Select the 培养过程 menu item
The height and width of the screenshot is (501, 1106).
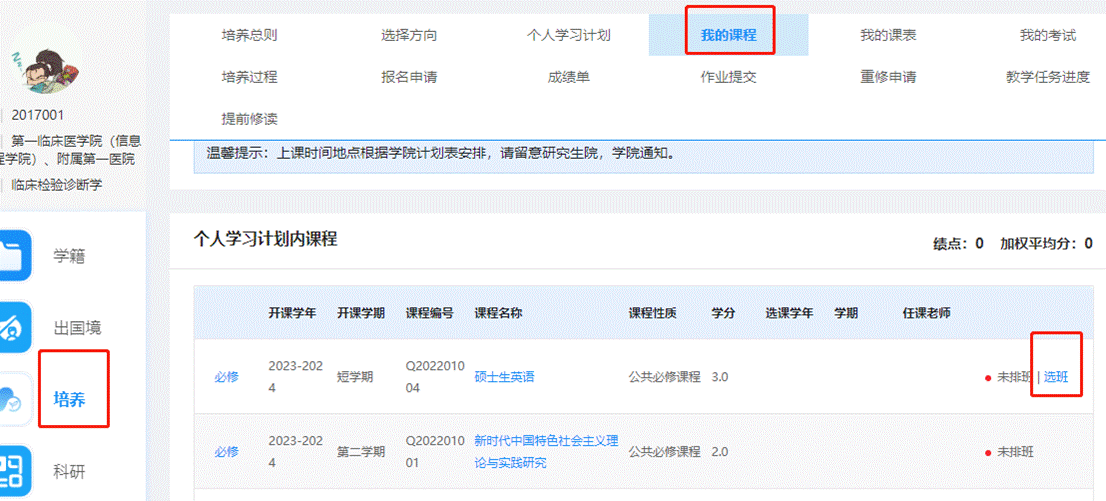(x=249, y=77)
